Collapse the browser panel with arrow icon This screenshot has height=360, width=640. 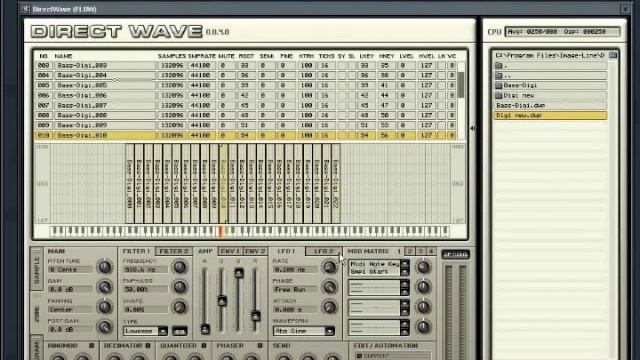[473, 128]
